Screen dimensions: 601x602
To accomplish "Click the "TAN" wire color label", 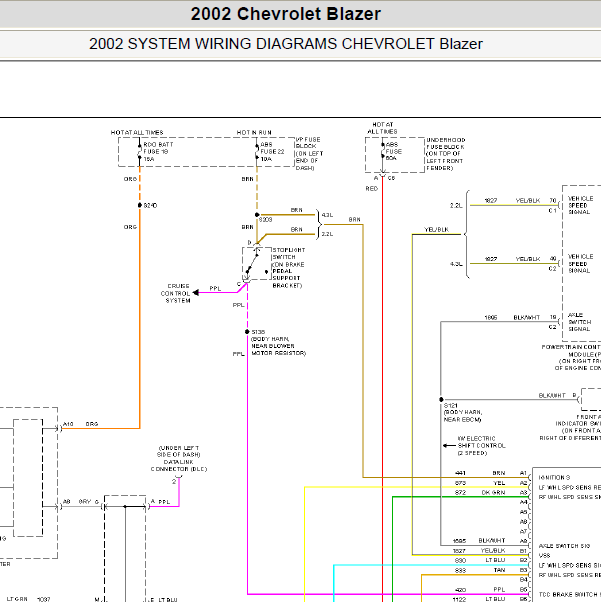I will tap(500, 570).
